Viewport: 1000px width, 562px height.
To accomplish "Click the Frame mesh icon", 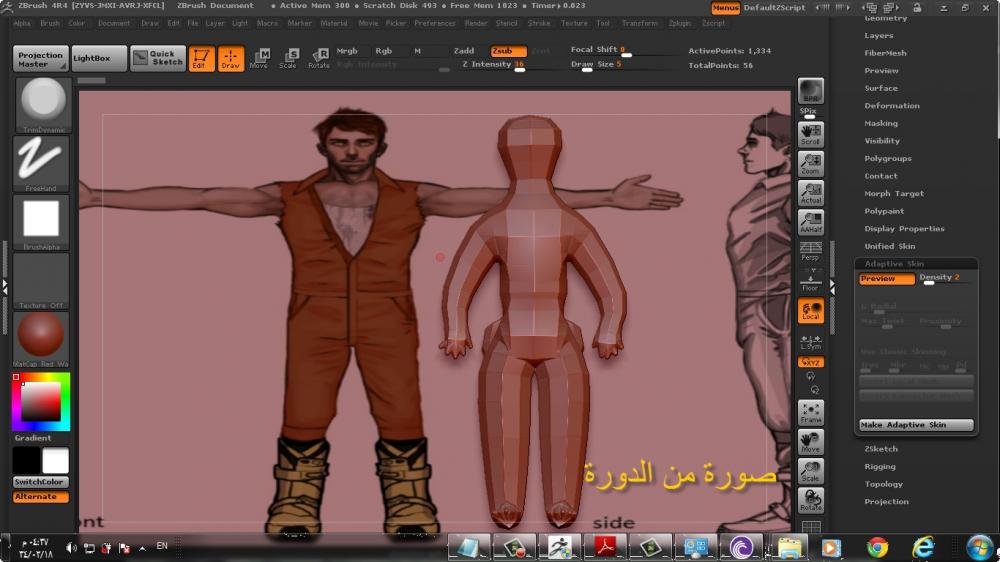I will 811,412.
